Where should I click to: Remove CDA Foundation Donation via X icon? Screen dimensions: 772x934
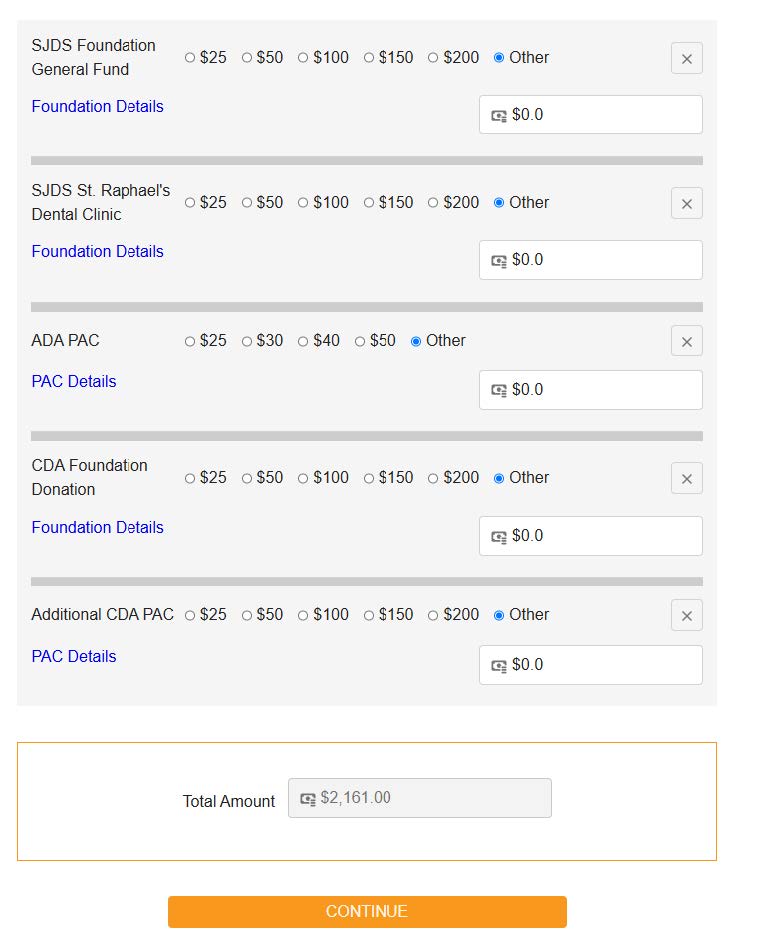click(686, 478)
